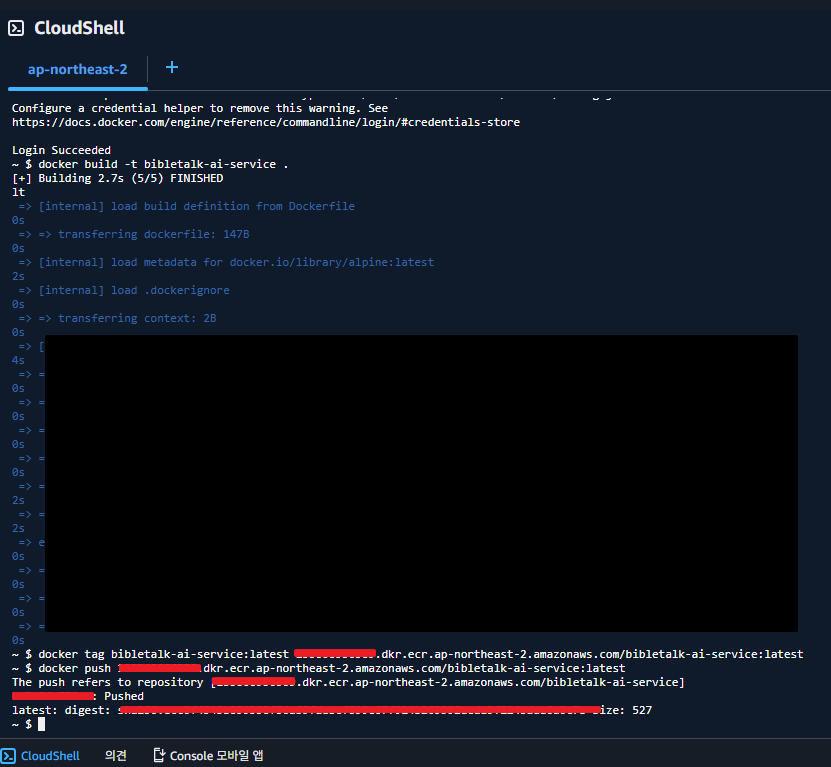This screenshot has height=767, width=831.
Task: Click 'transferring context: 2B' line
Action: coord(118,319)
